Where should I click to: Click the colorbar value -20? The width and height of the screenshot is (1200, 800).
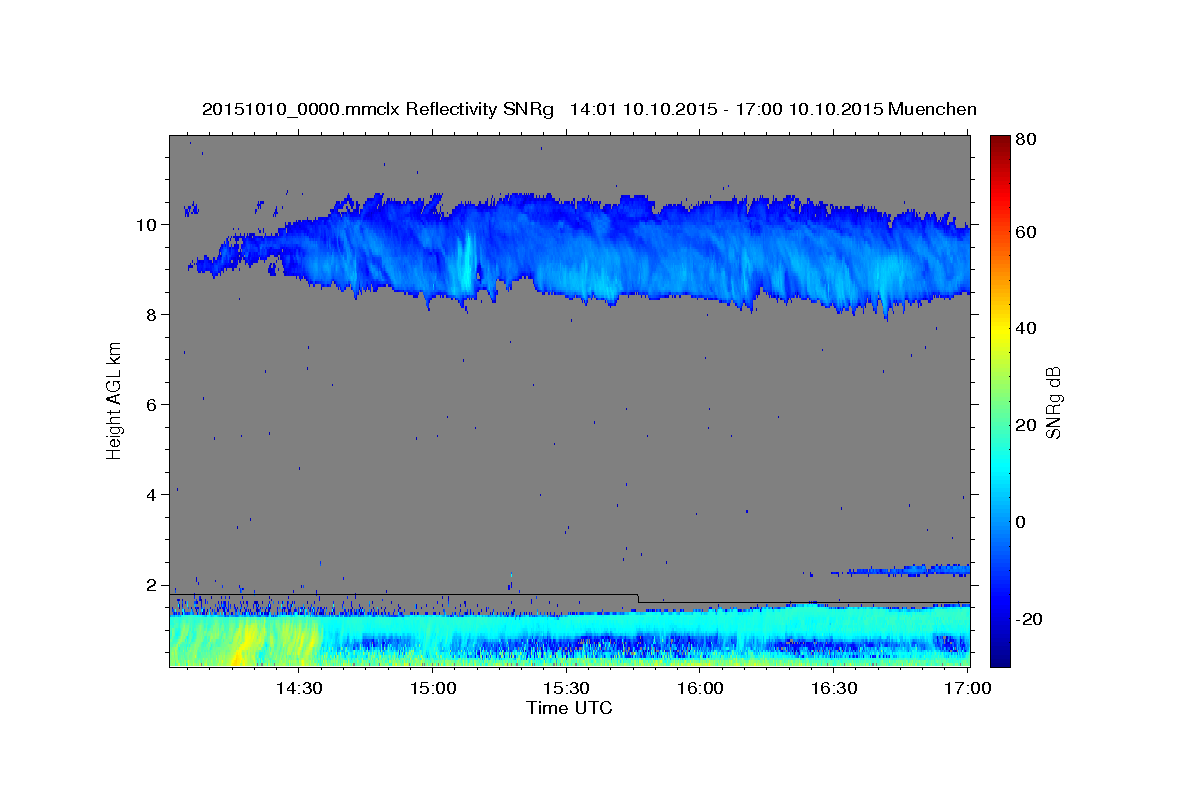click(1028, 619)
